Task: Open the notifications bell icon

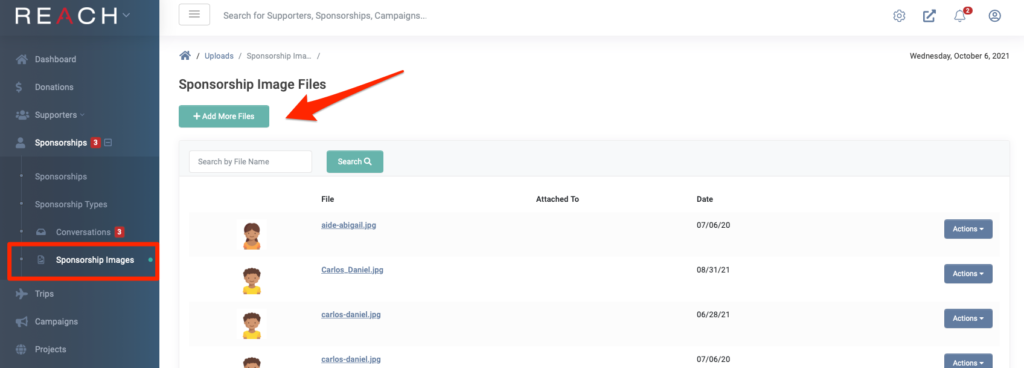Action: (x=960, y=16)
